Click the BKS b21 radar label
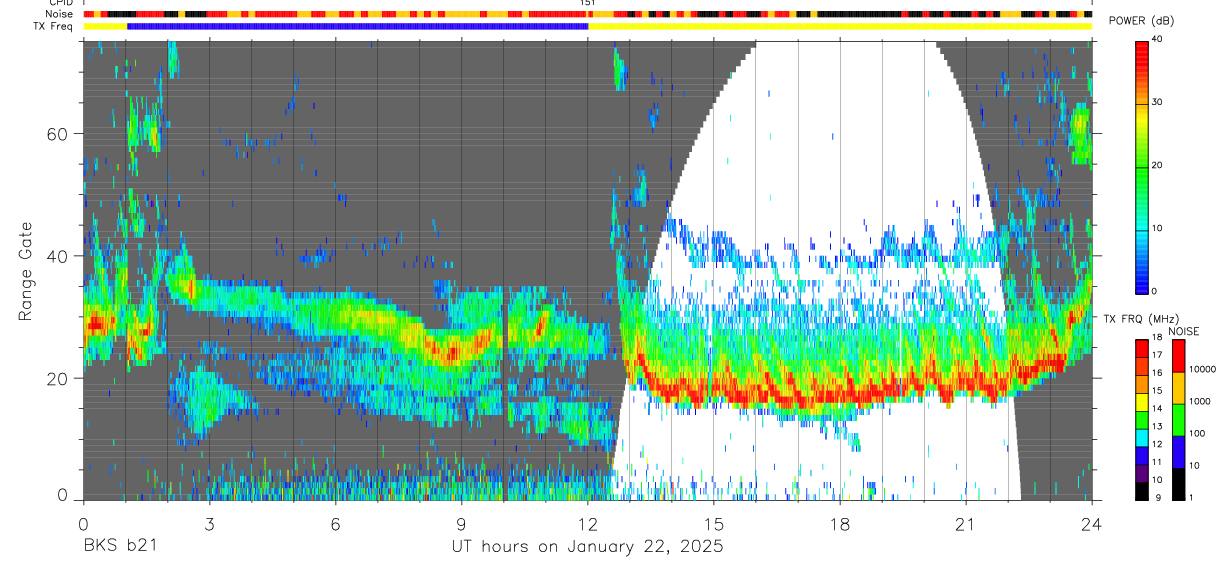 (119, 547)
